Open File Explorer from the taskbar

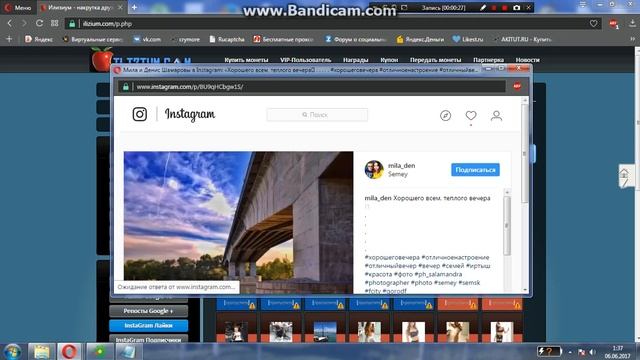42,352
